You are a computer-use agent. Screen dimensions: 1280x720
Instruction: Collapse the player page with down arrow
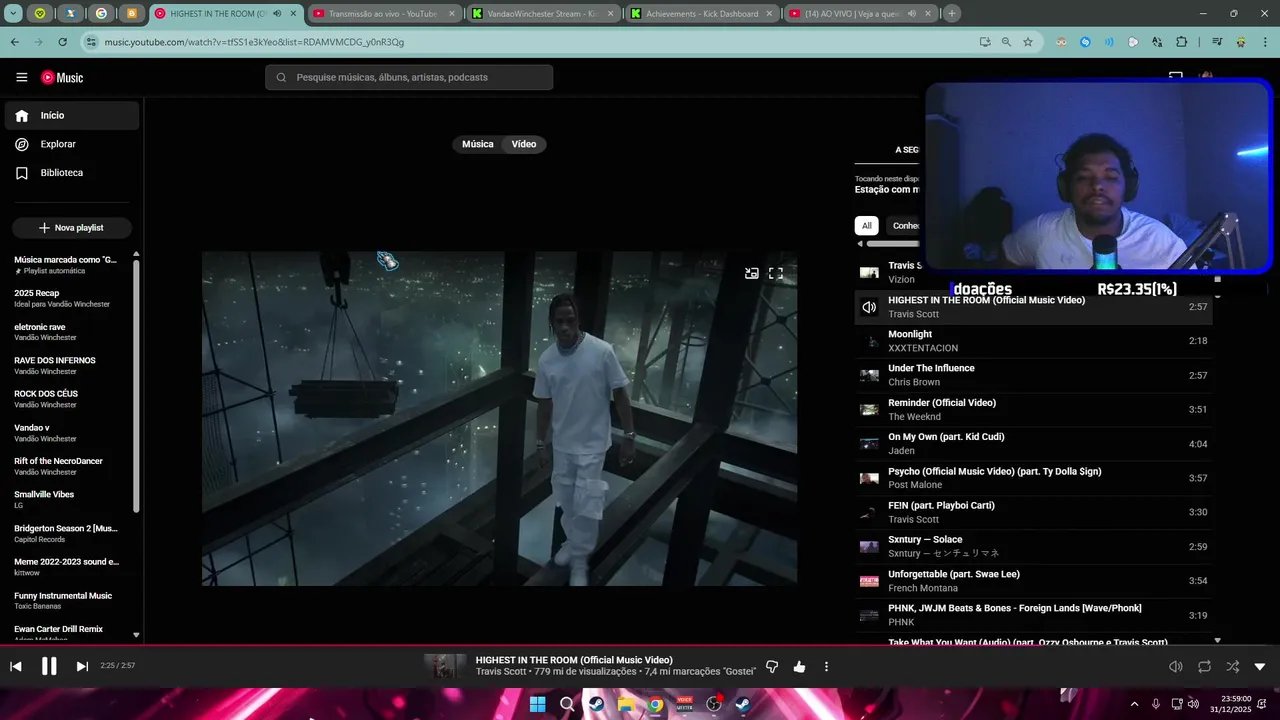point(1260,667)
